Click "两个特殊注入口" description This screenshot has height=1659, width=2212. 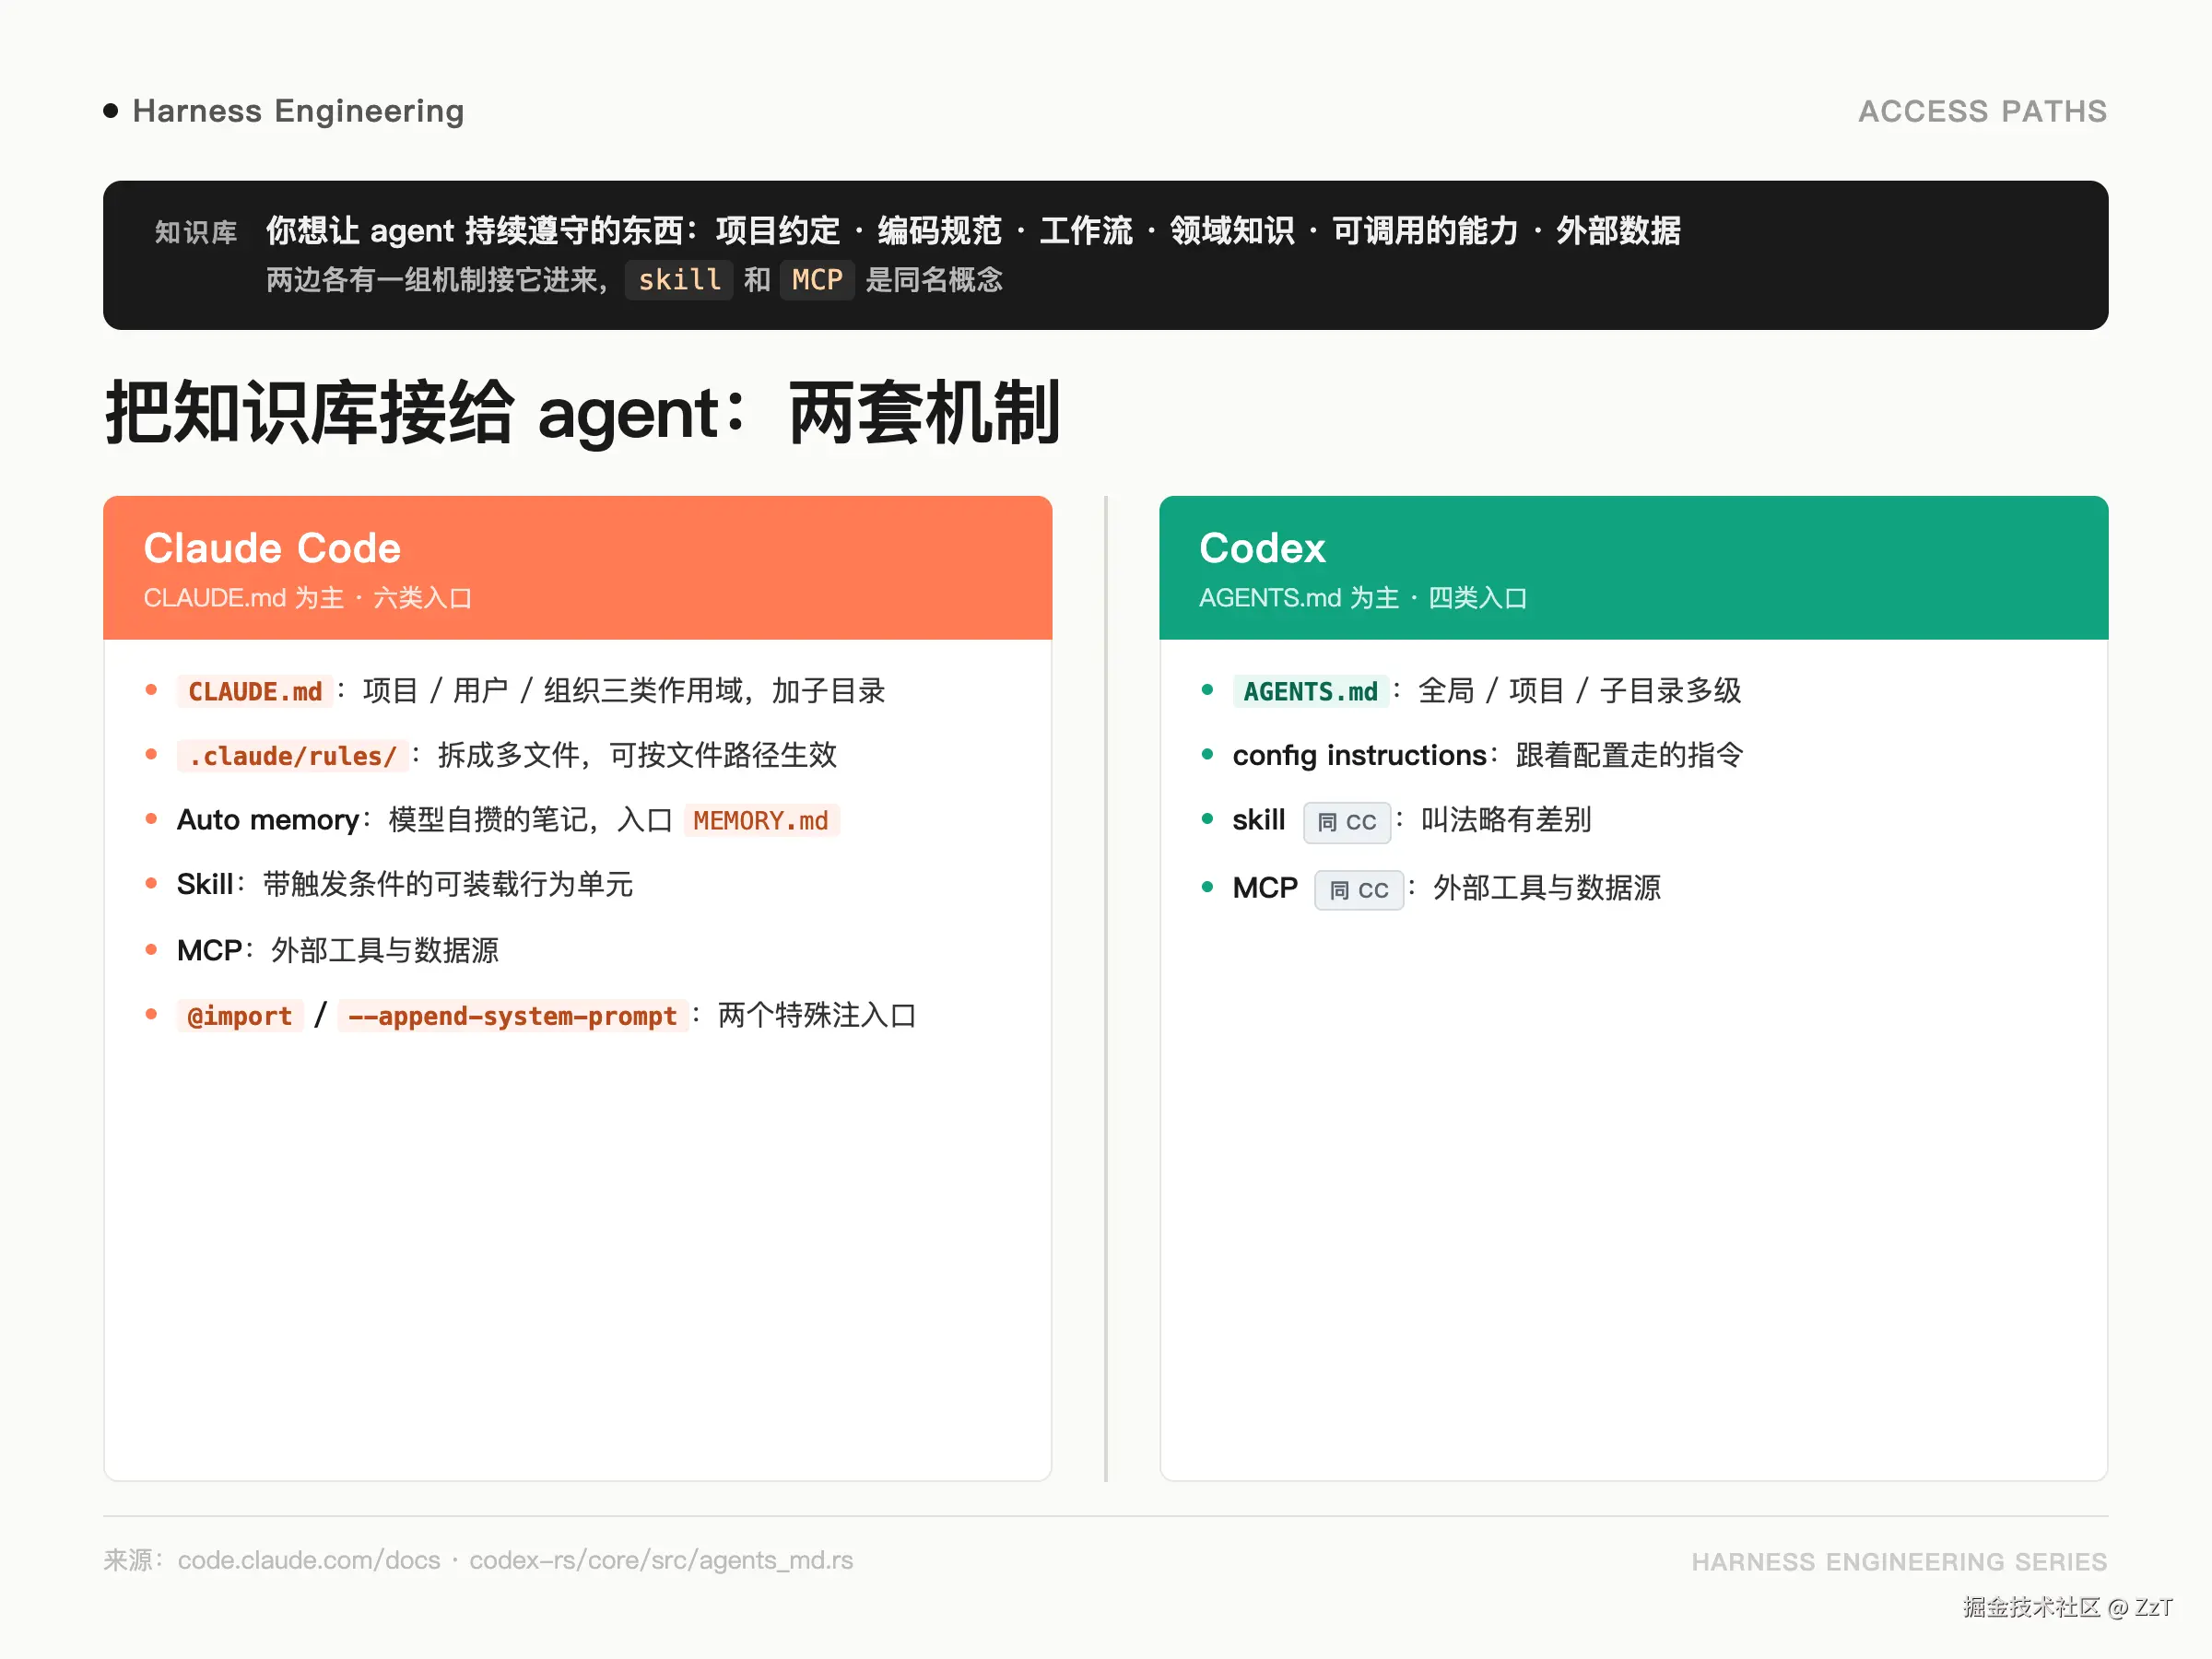(817, 1015)
